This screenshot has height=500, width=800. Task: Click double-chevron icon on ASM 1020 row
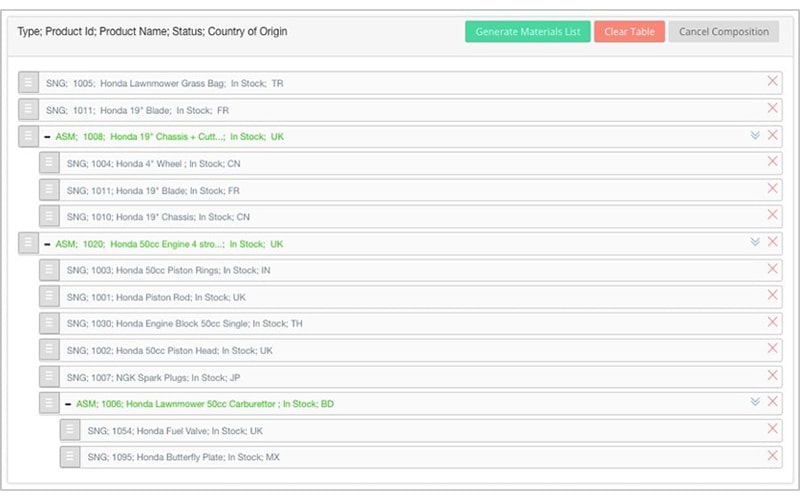pos(755,242)
